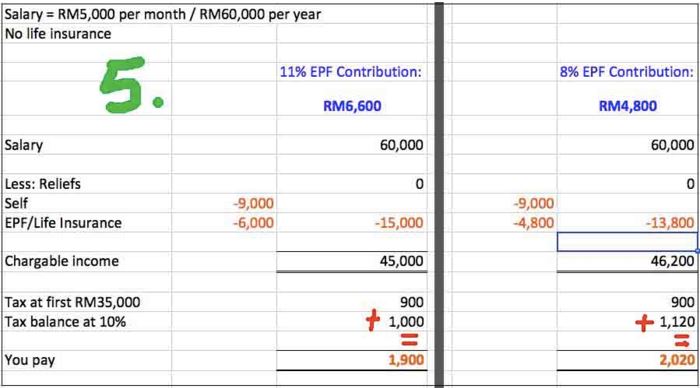Select the selected empty cell below -13,800
The width and height of the screenshot is (700, 388).
pyautogui.click(x=627, y=242)
